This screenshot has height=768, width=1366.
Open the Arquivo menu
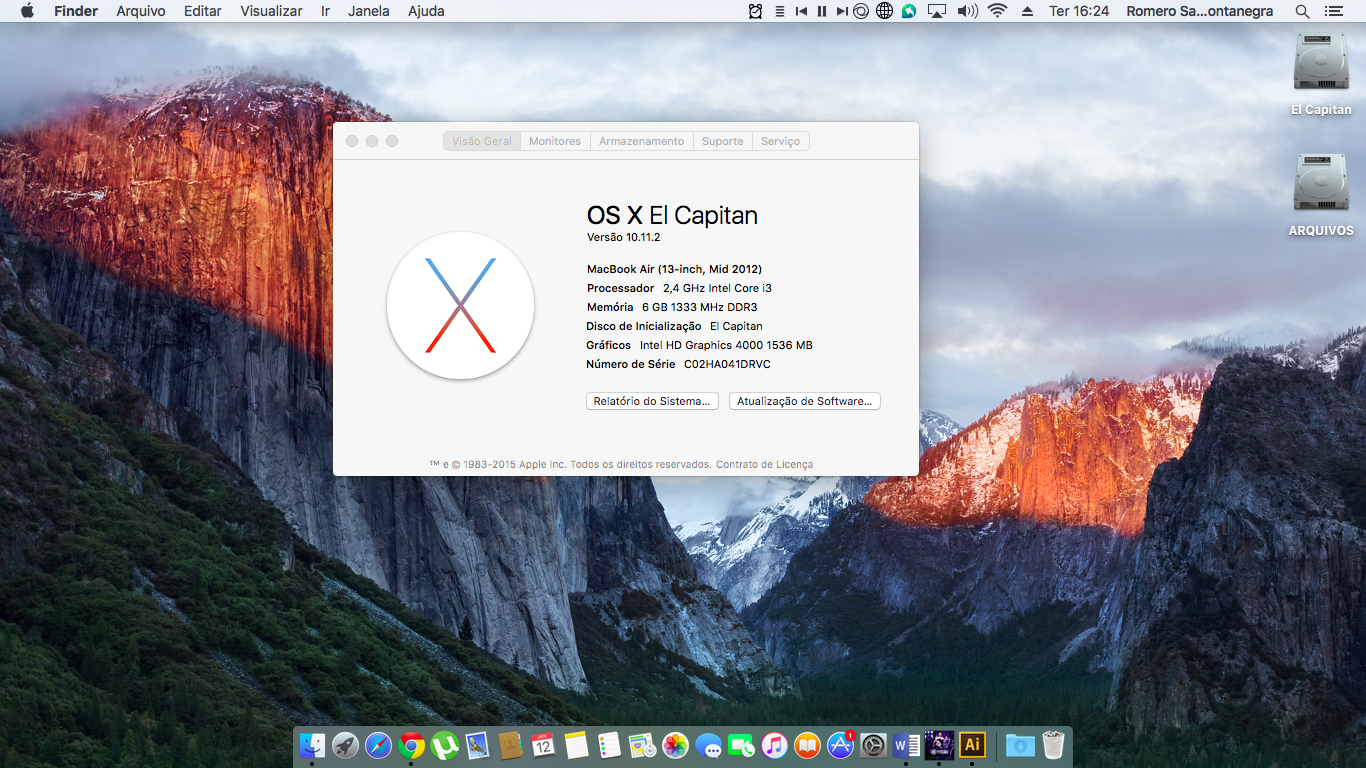[141, 11]
